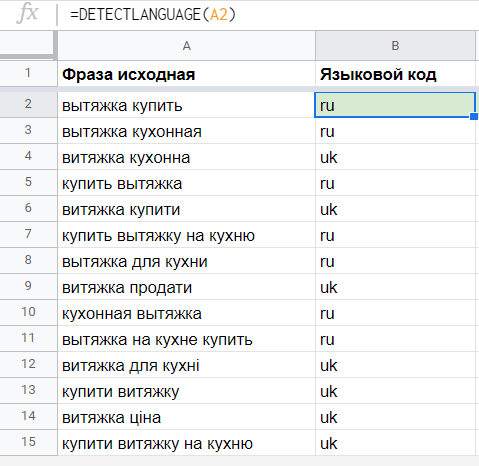Select cell 'витяжка купити'
This screenshot has width=479, height=466.
[186, 209]
